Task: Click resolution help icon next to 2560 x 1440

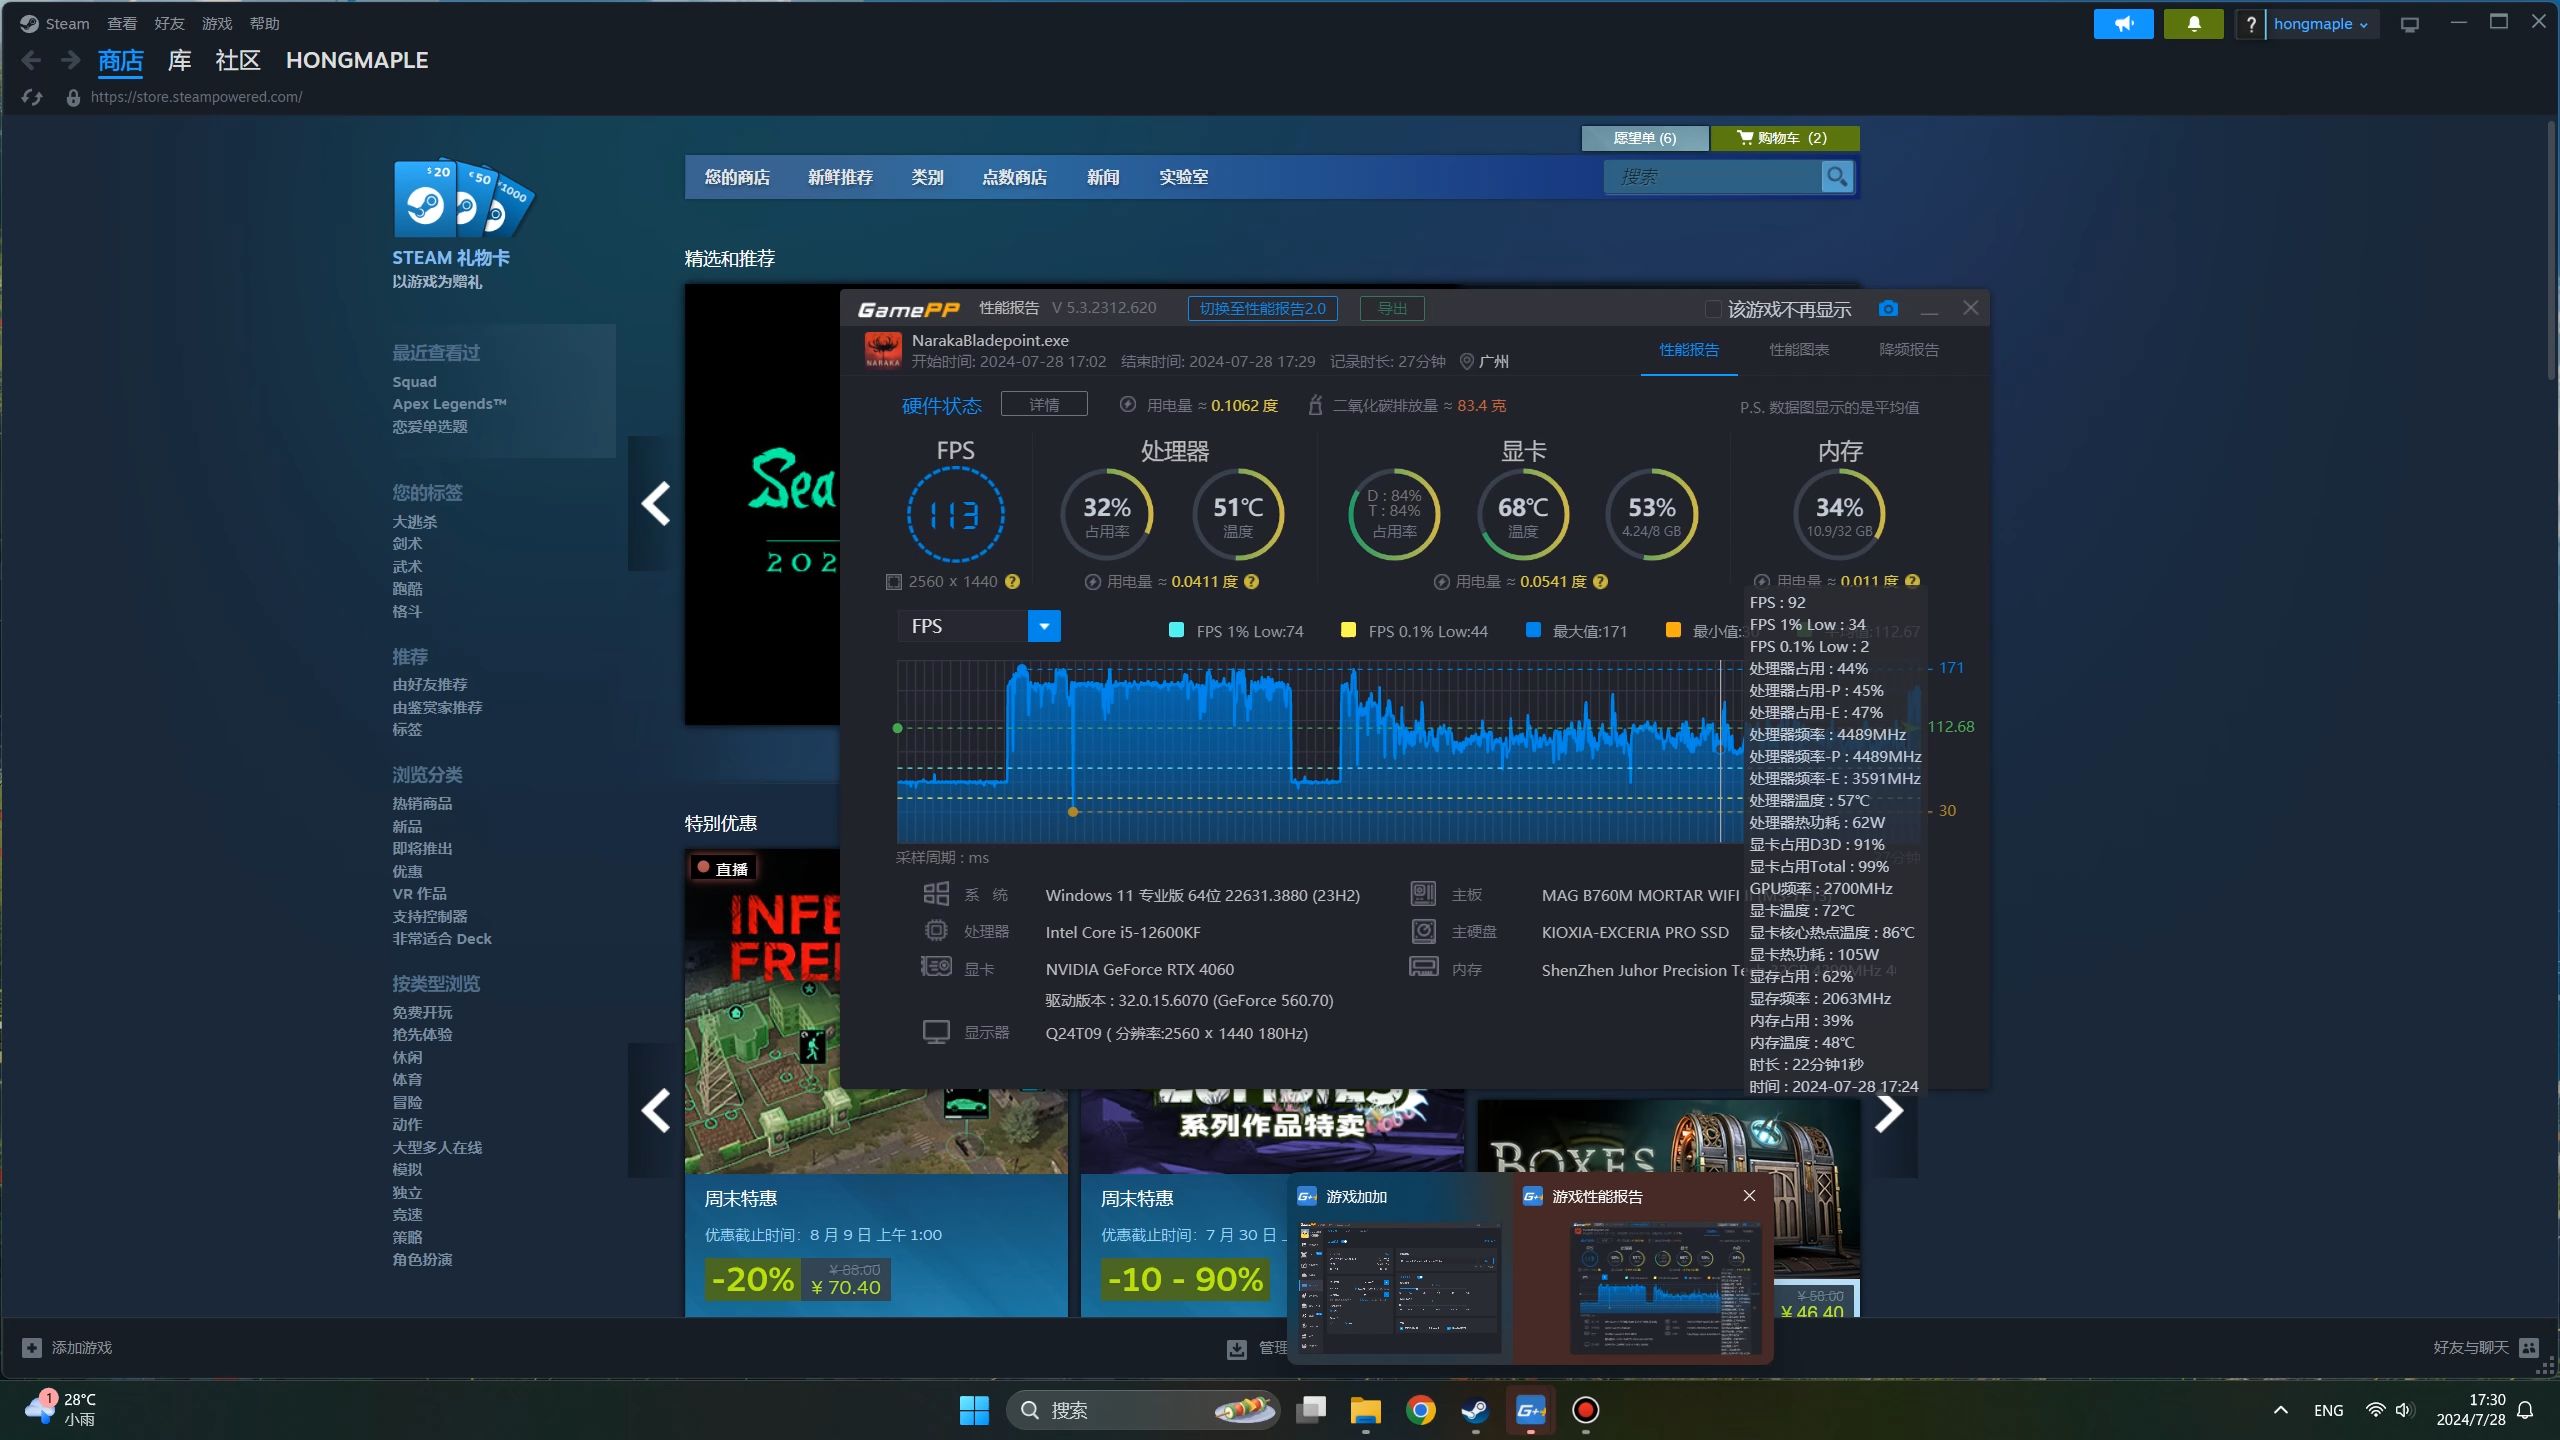Action: pyautogui.click(x=1012, y=582)
